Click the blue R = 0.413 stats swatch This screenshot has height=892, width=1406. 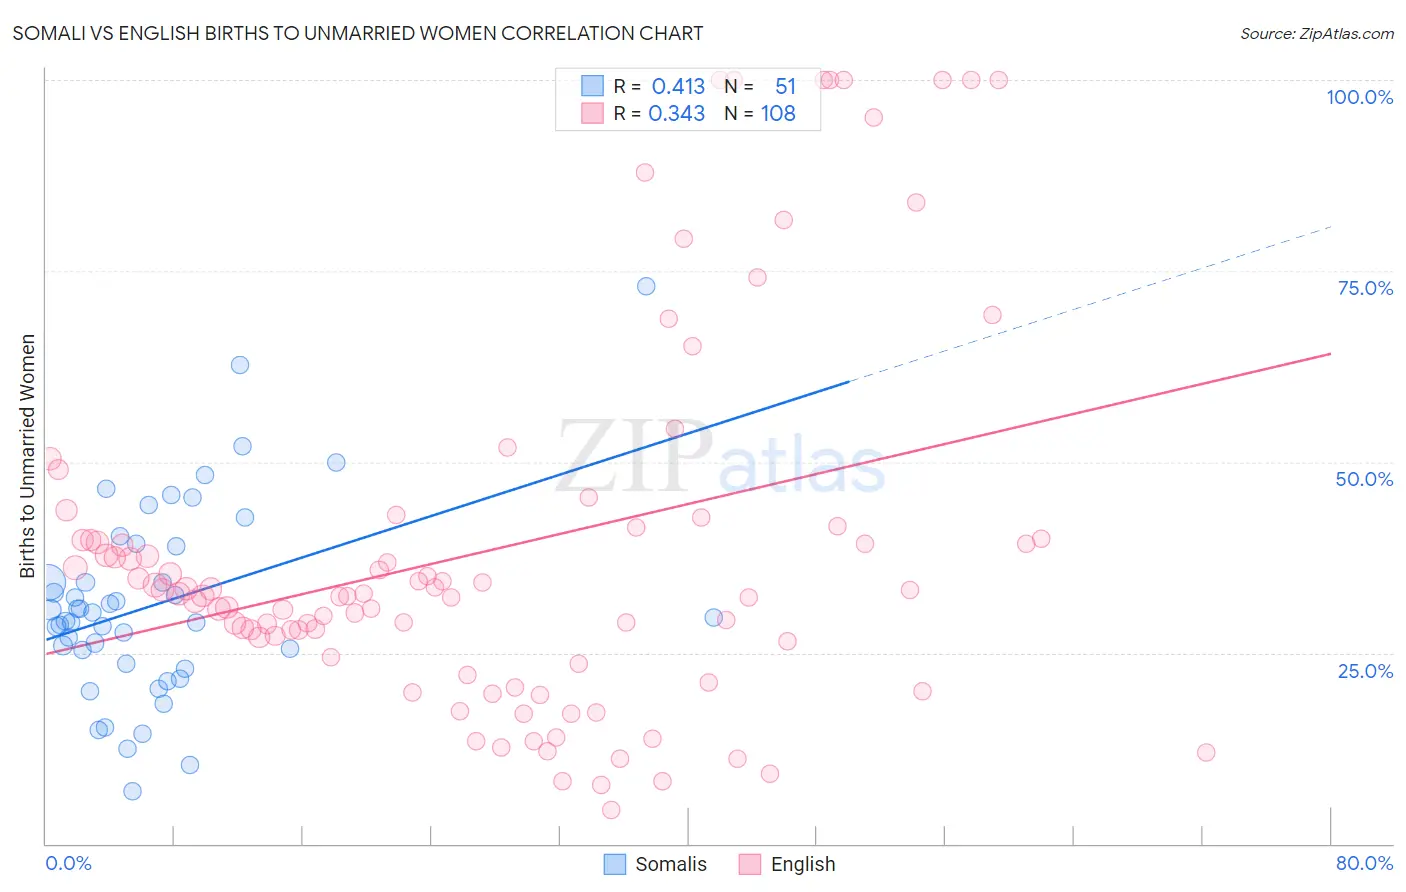(593, 86)
